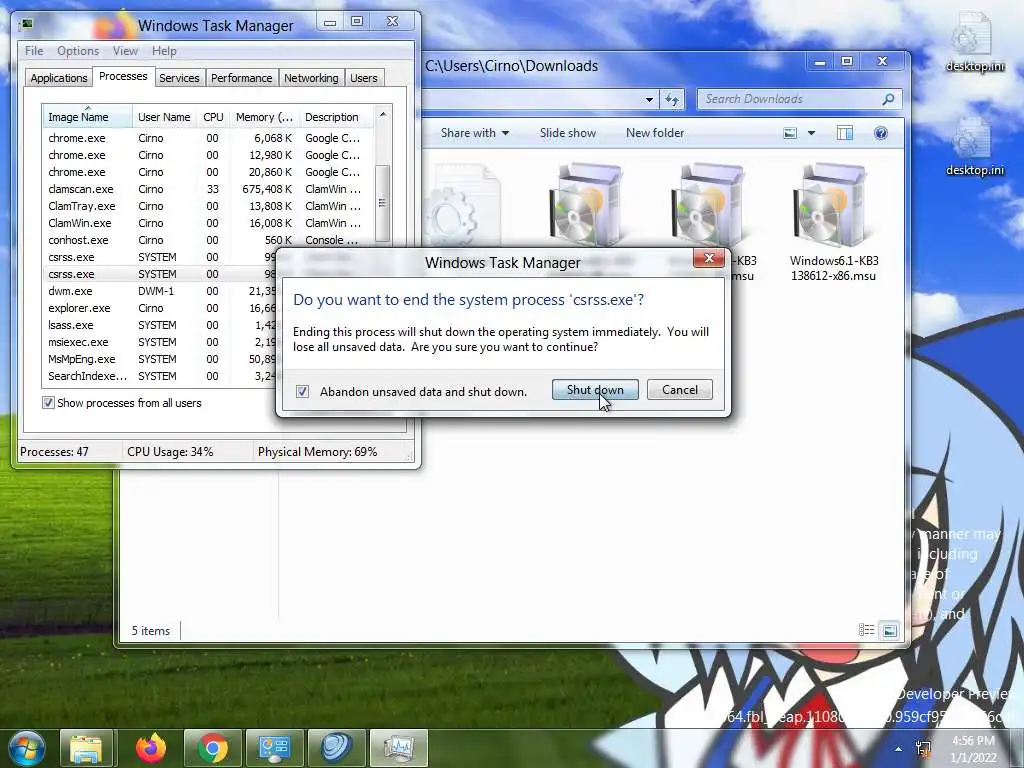
Task: Click the Windows Start orb
Action: point(27,748)
